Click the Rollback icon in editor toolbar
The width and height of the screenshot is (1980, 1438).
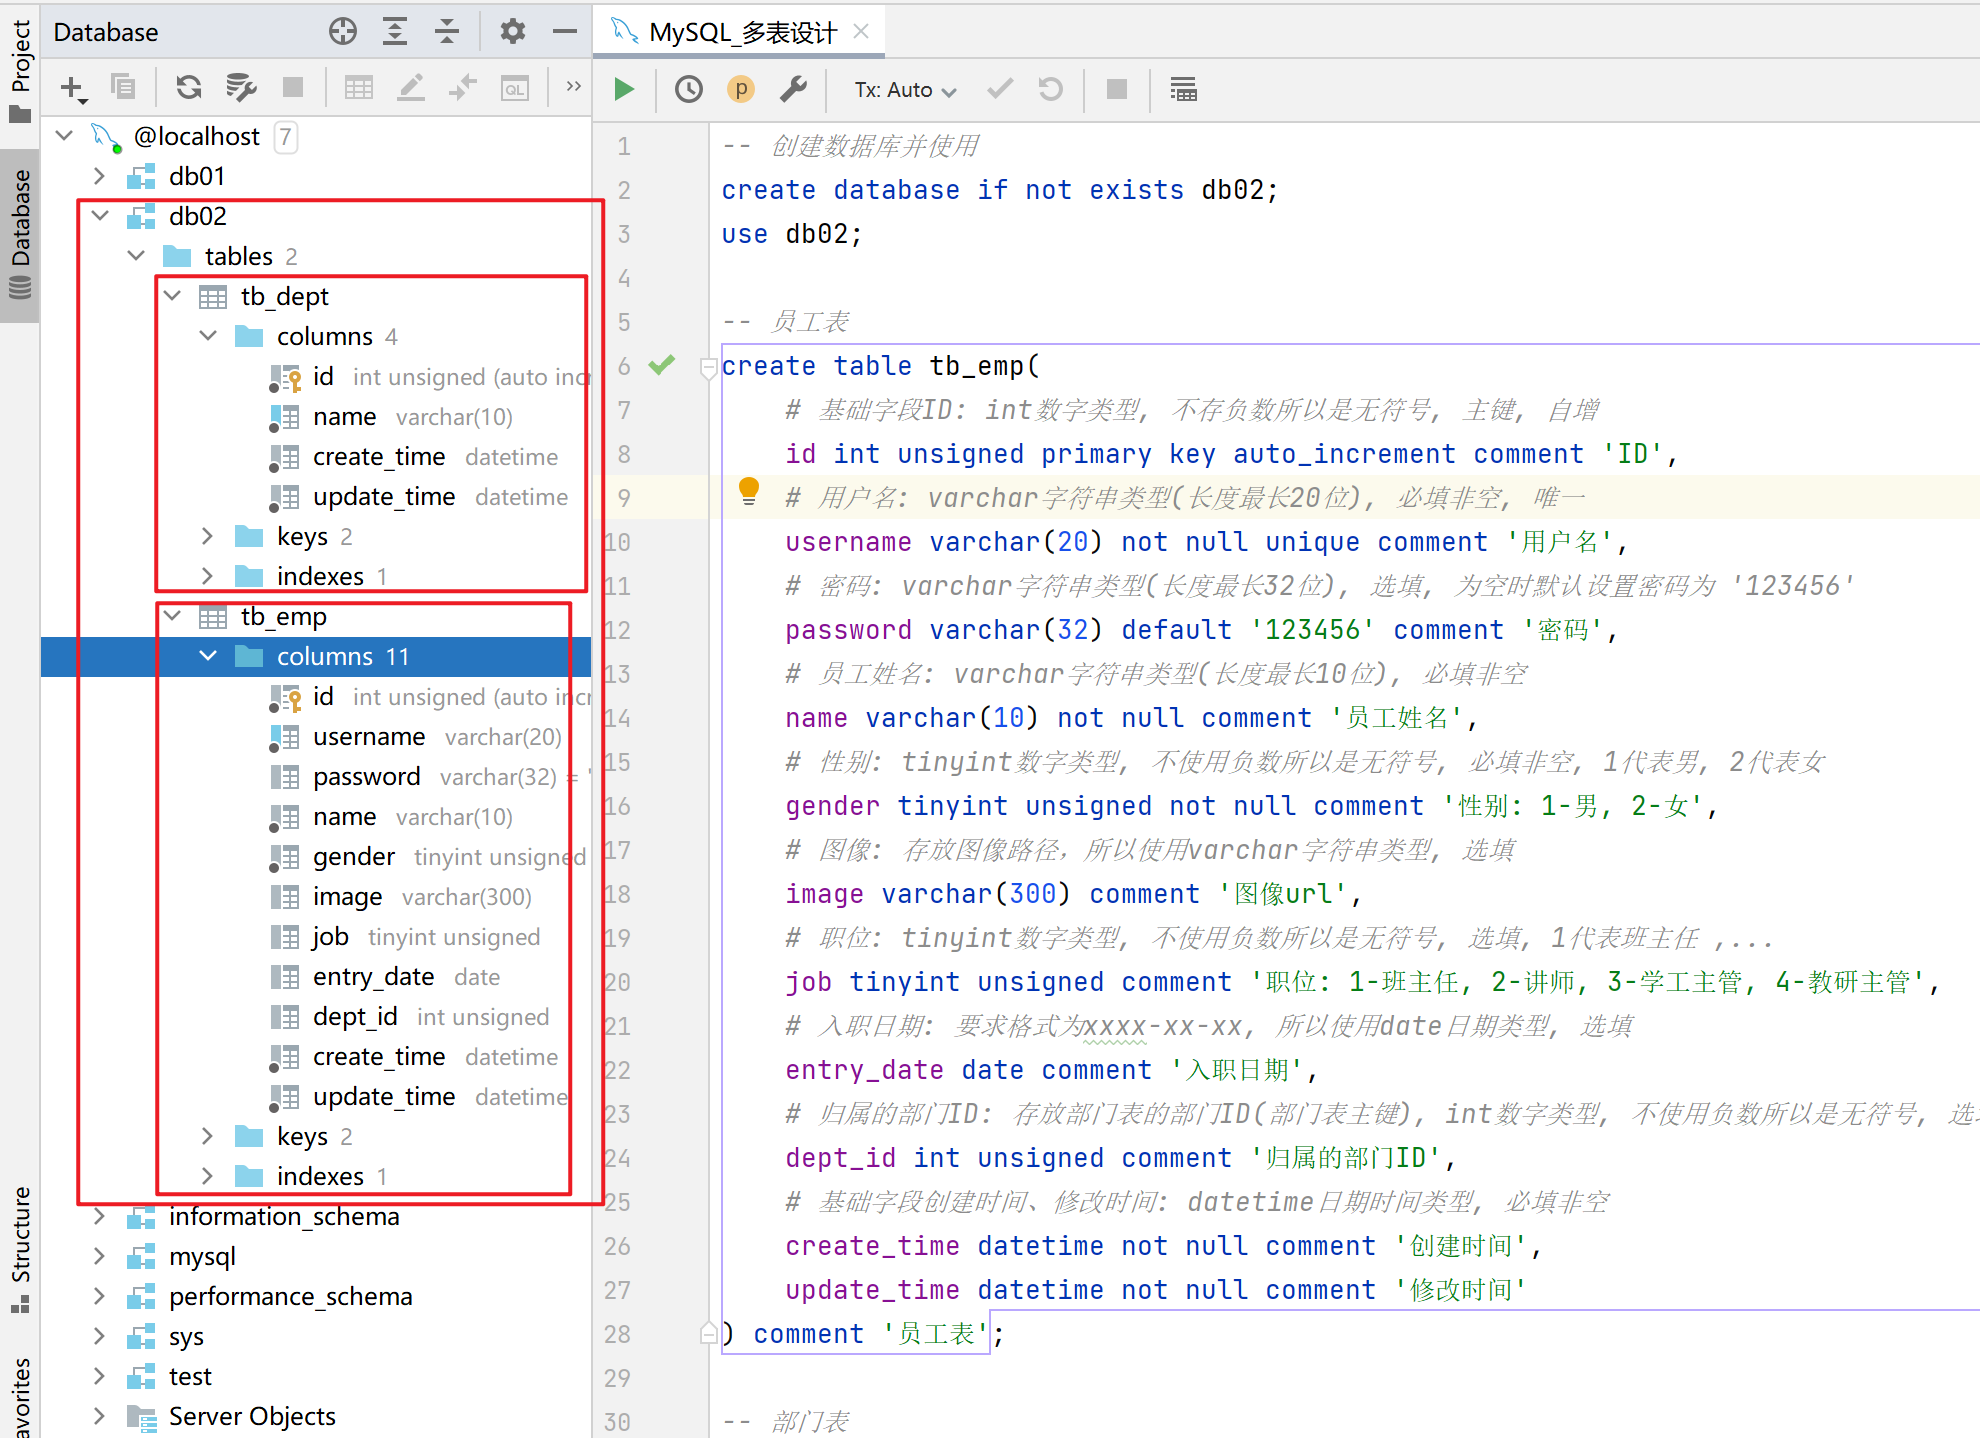pyautogui.click(x=1050, y=90)
